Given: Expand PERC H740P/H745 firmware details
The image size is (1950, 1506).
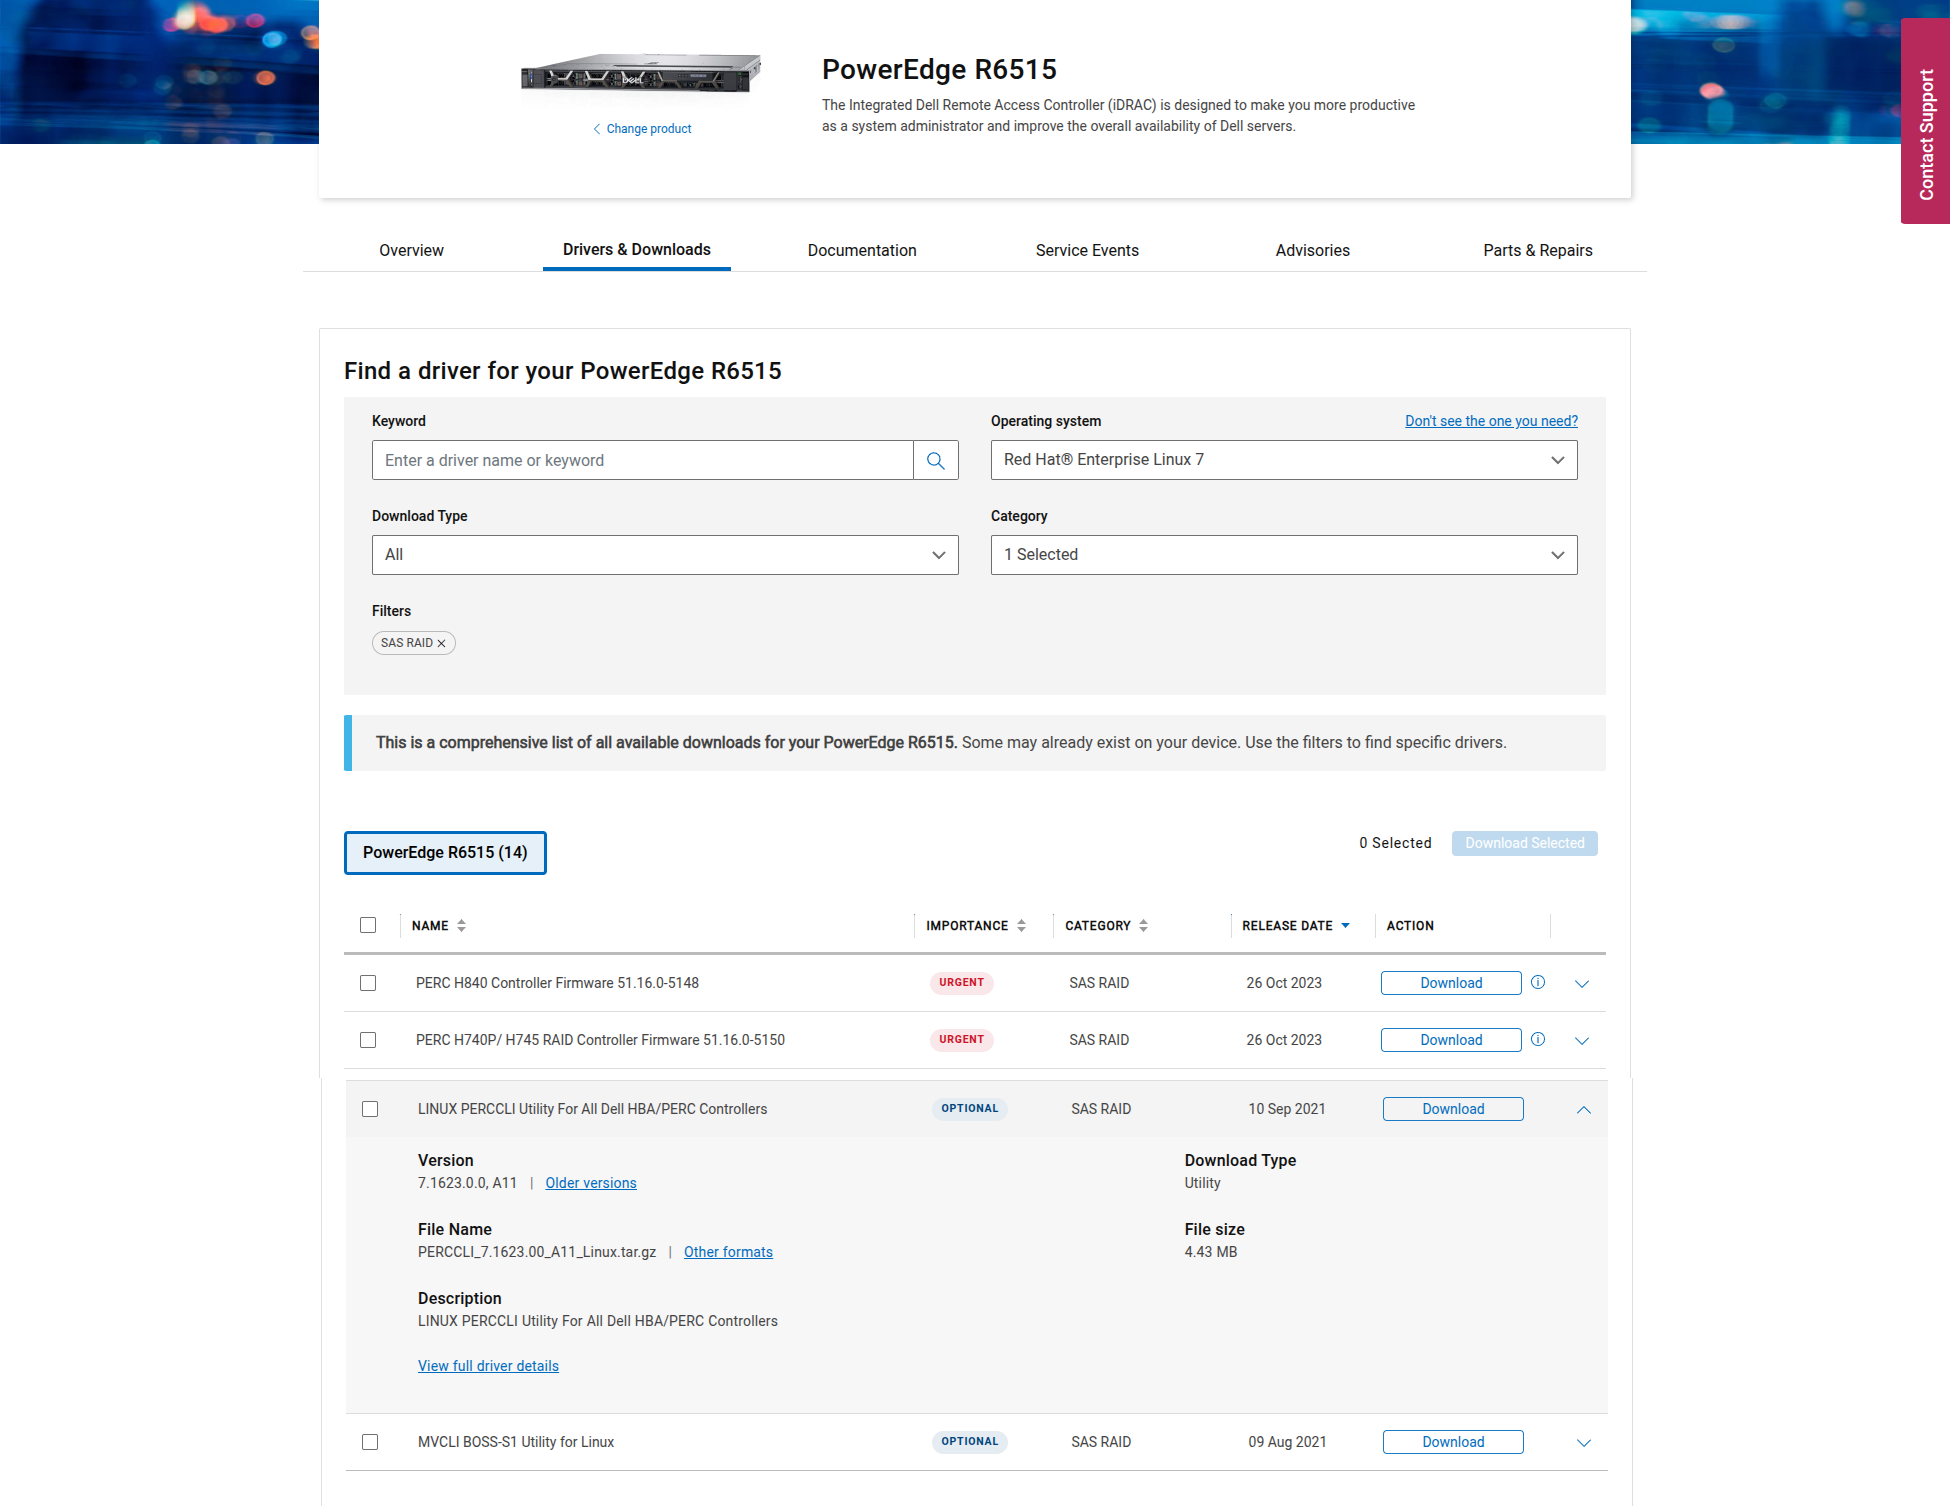Looking at the screenshot, I should (x=1582, y=1041).
